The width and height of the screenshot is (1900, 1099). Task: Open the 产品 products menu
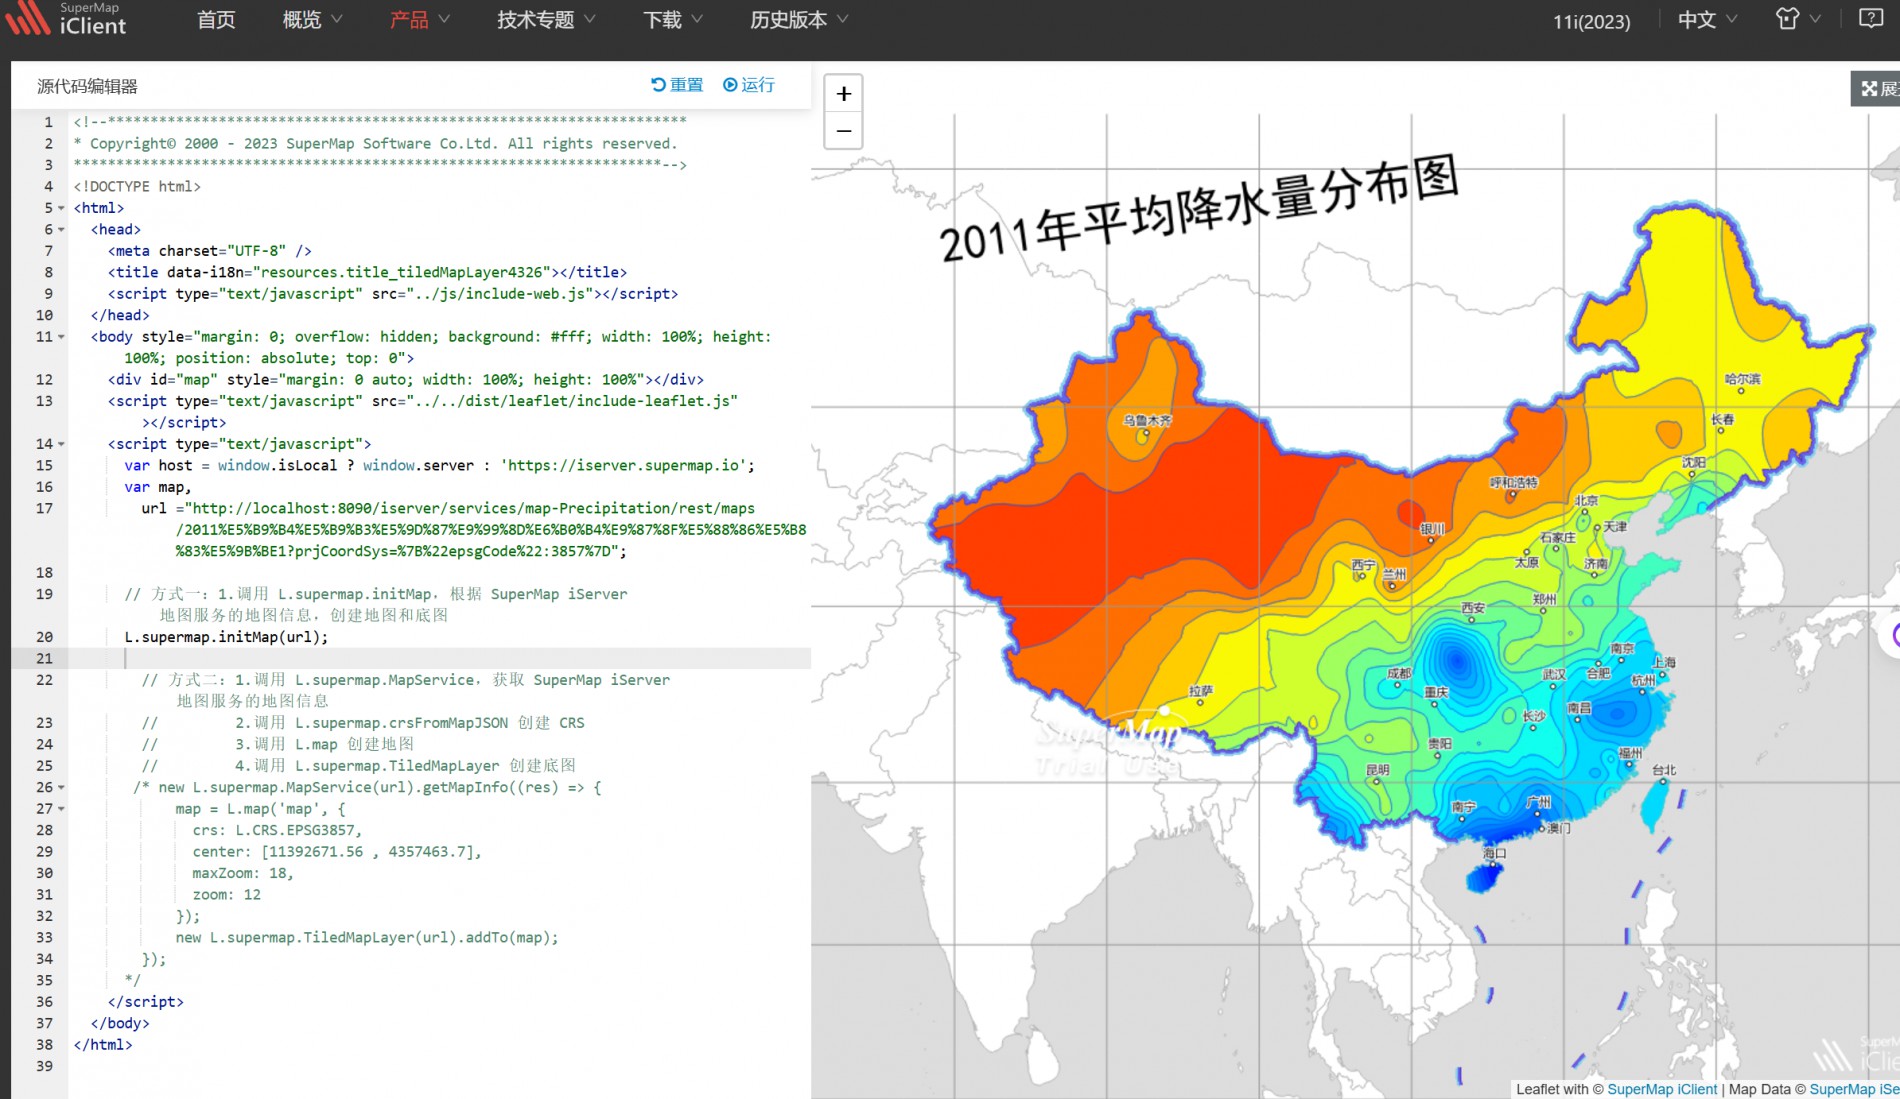409,20
